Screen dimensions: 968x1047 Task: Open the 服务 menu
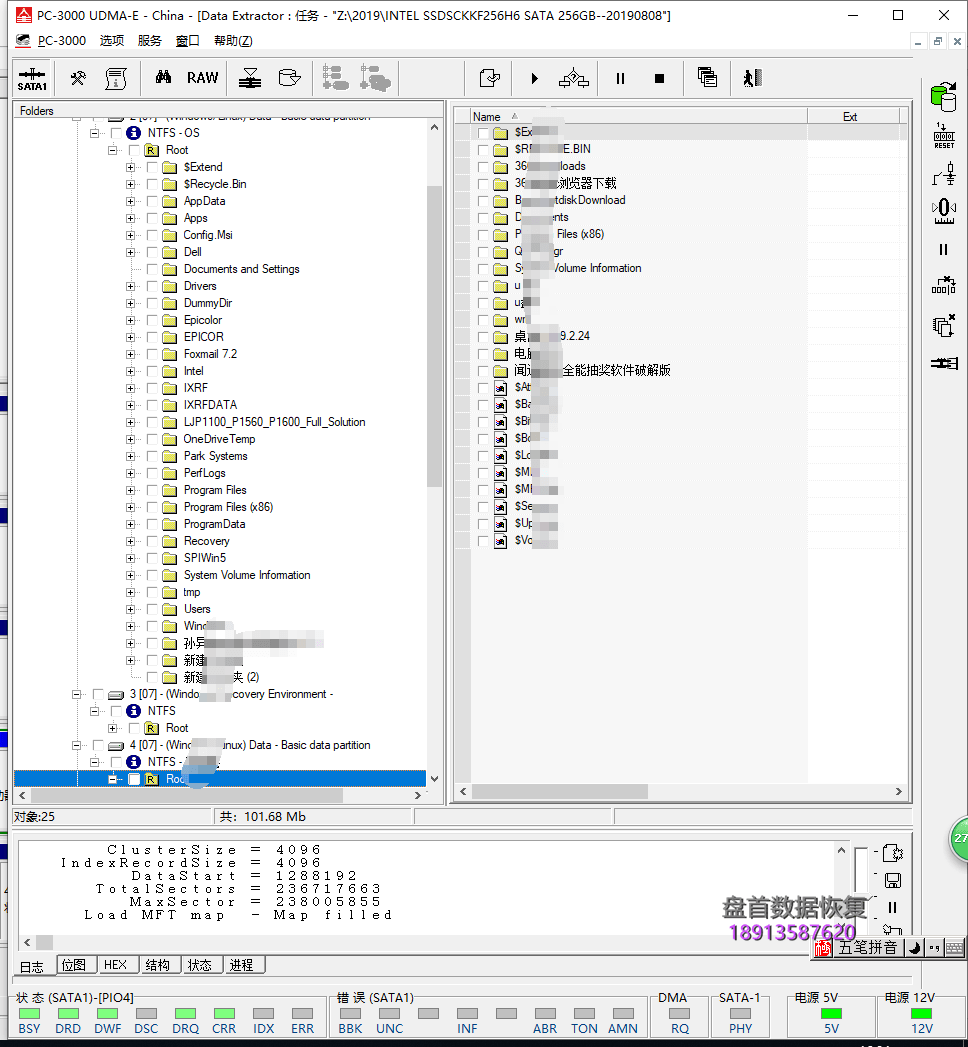[150, 41]
